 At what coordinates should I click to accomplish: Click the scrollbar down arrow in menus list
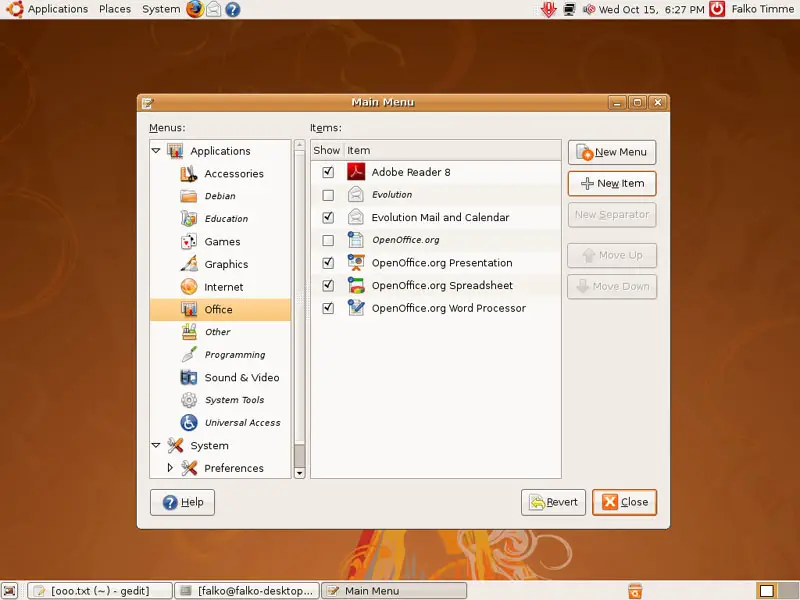click(x=299, y=473)
